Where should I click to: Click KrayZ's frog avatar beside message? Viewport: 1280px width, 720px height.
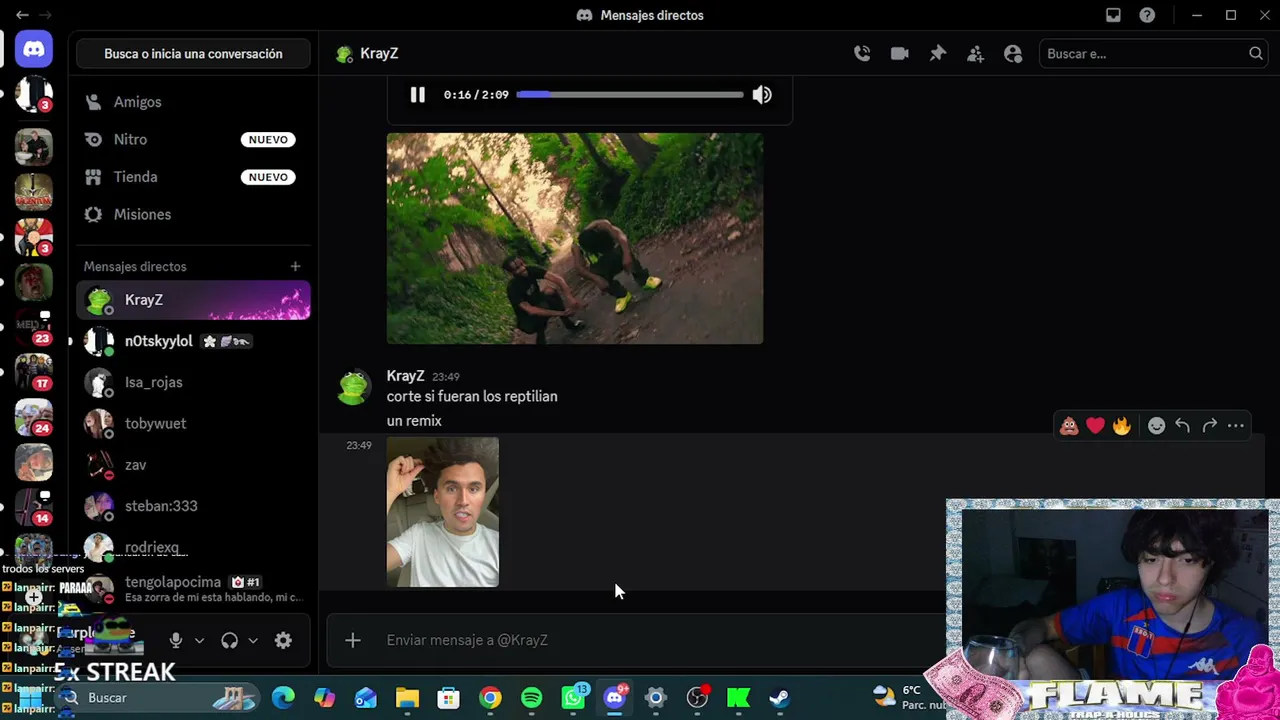click(353, 387)
